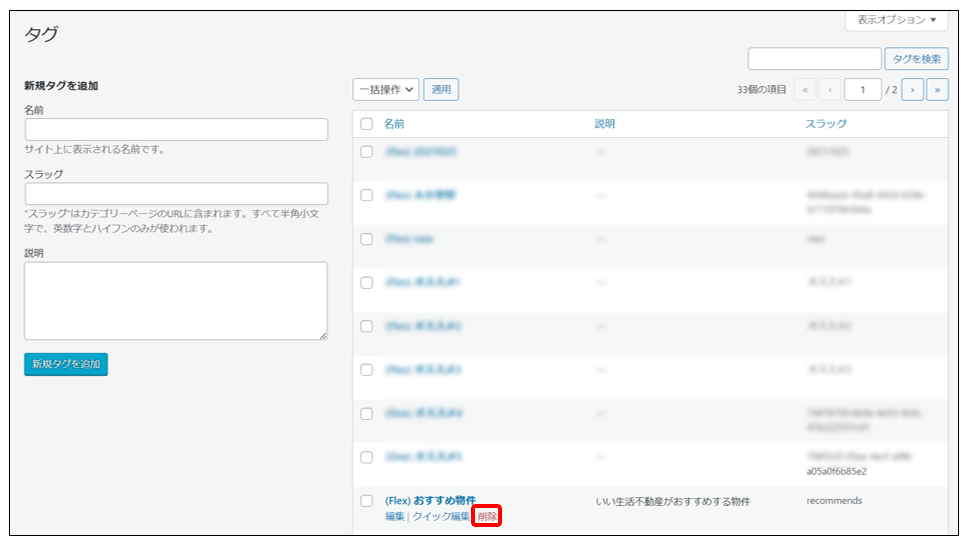The width and height of the screenshot is (970, 546).
Task: Jump to the last page of tags
Action: pos(937,90)
